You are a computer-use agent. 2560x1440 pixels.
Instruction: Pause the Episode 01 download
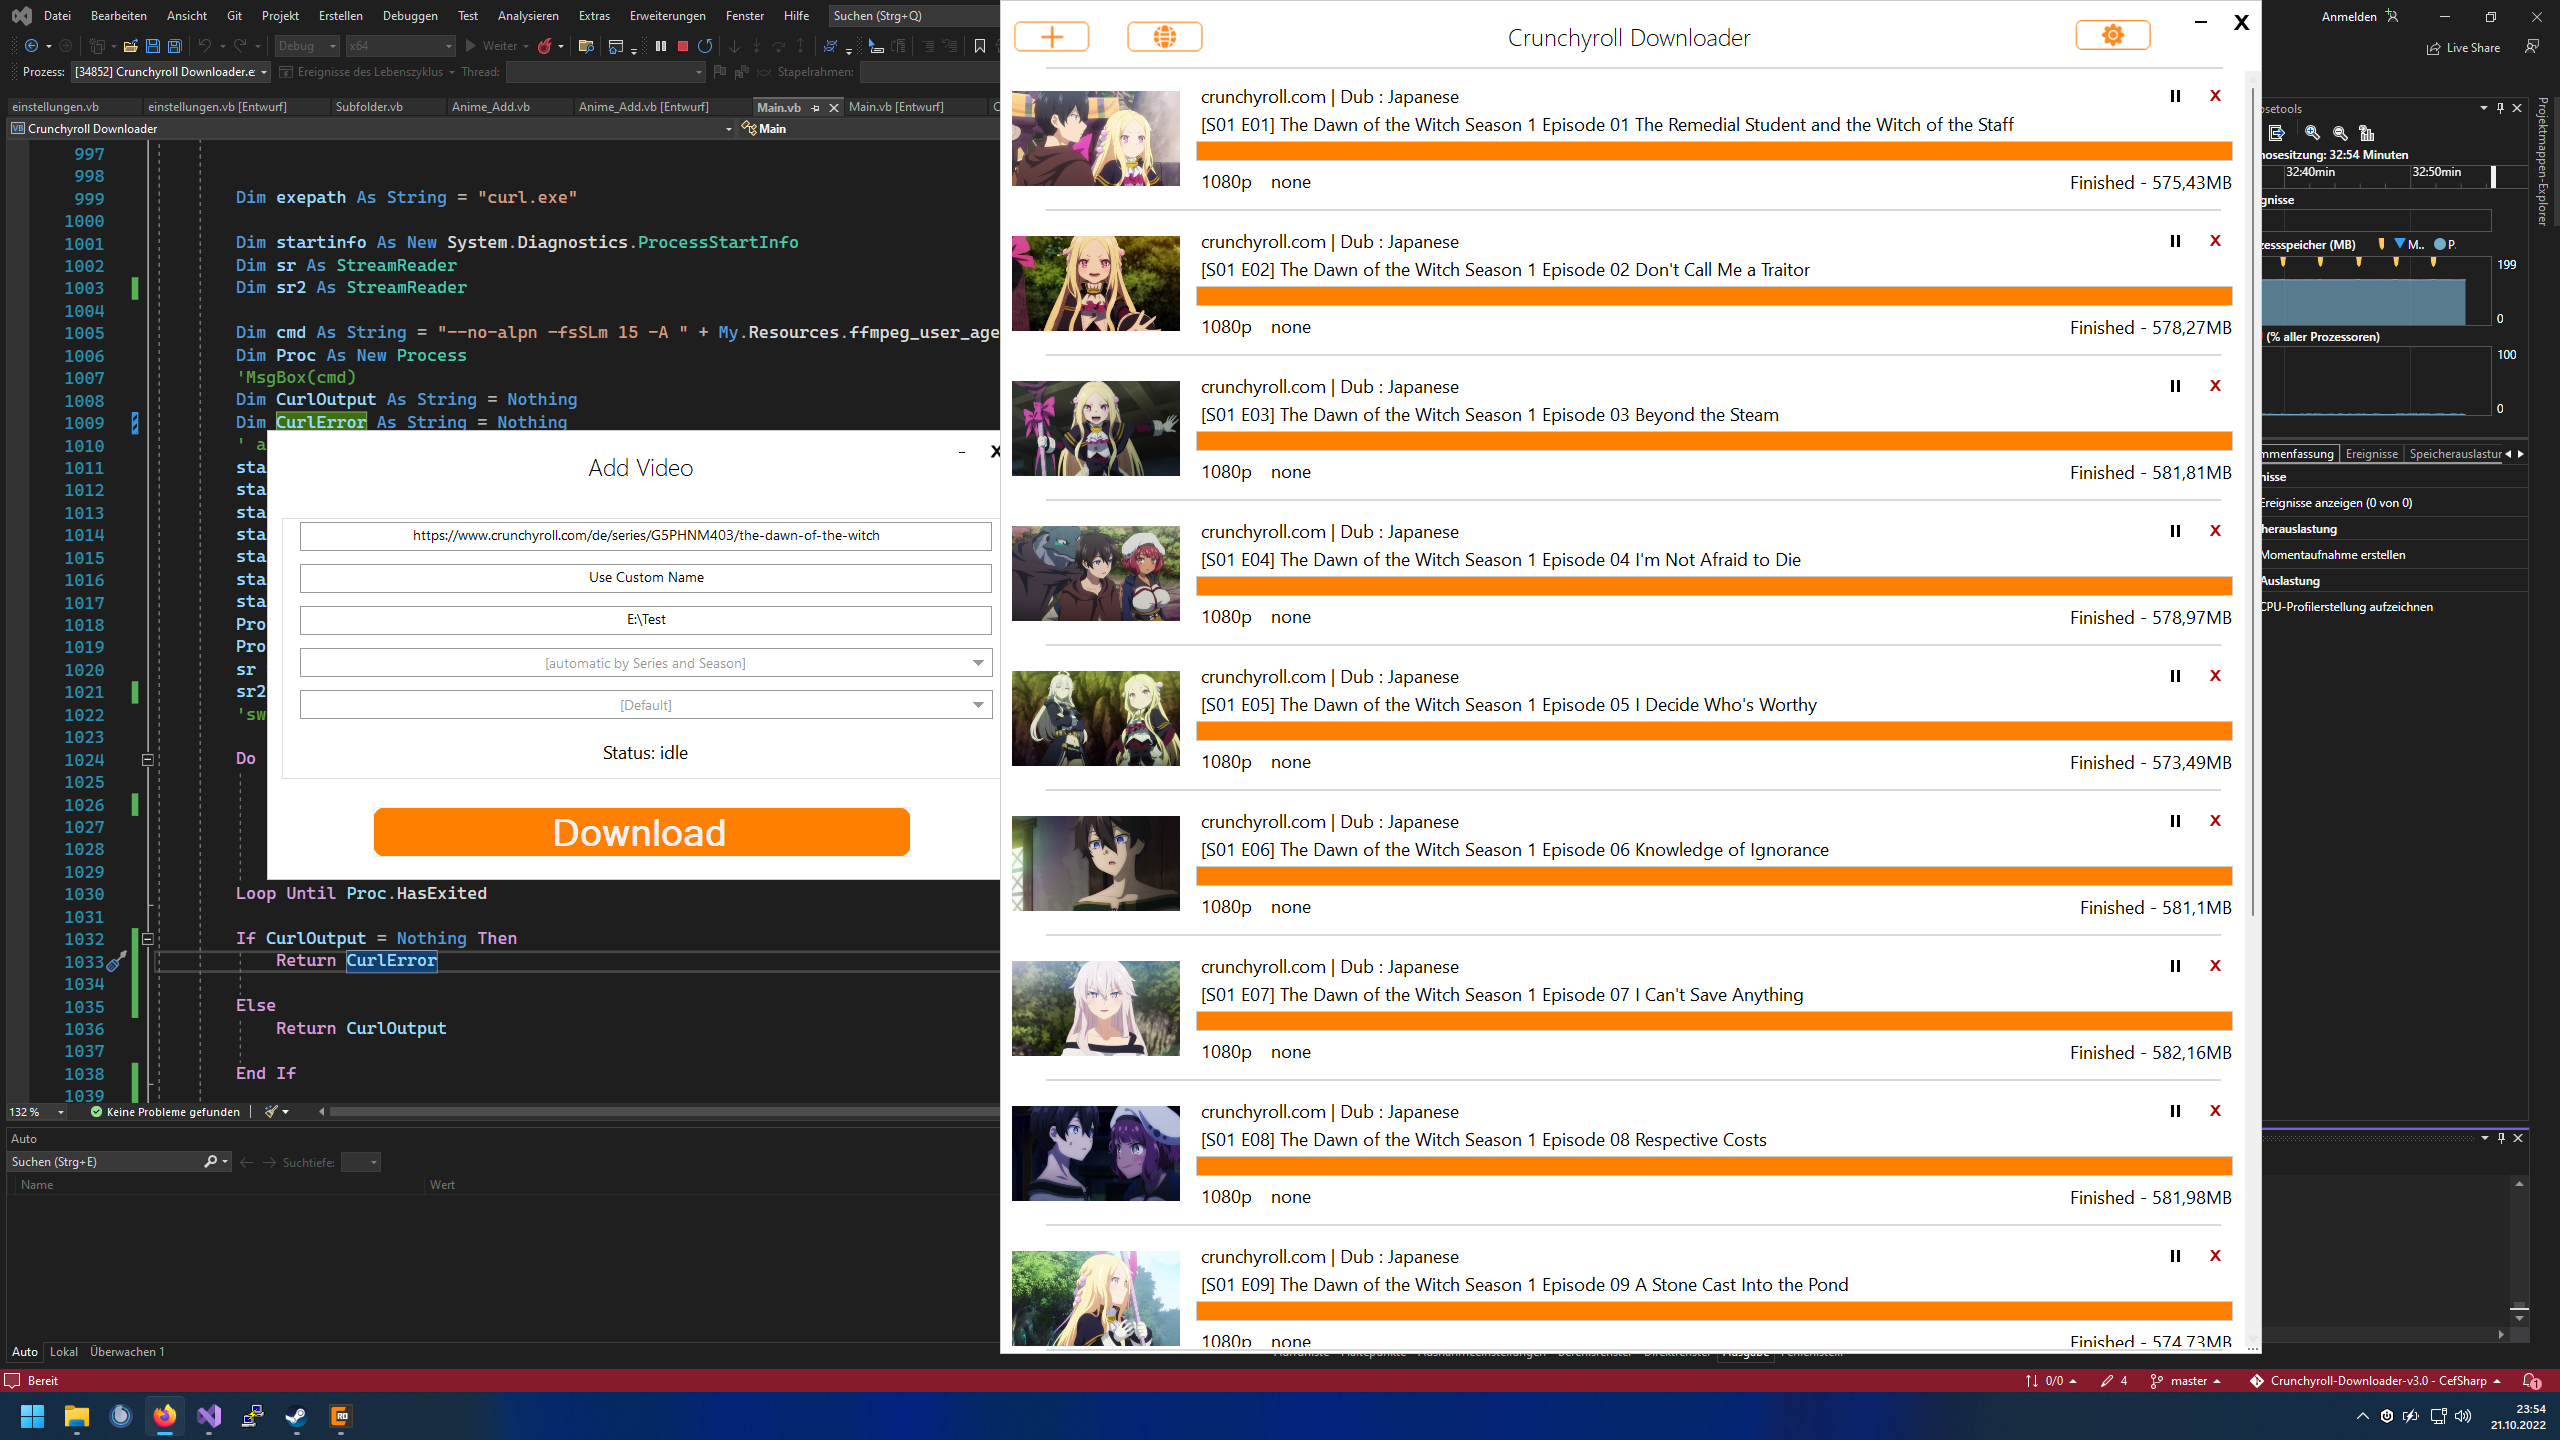2175,96
